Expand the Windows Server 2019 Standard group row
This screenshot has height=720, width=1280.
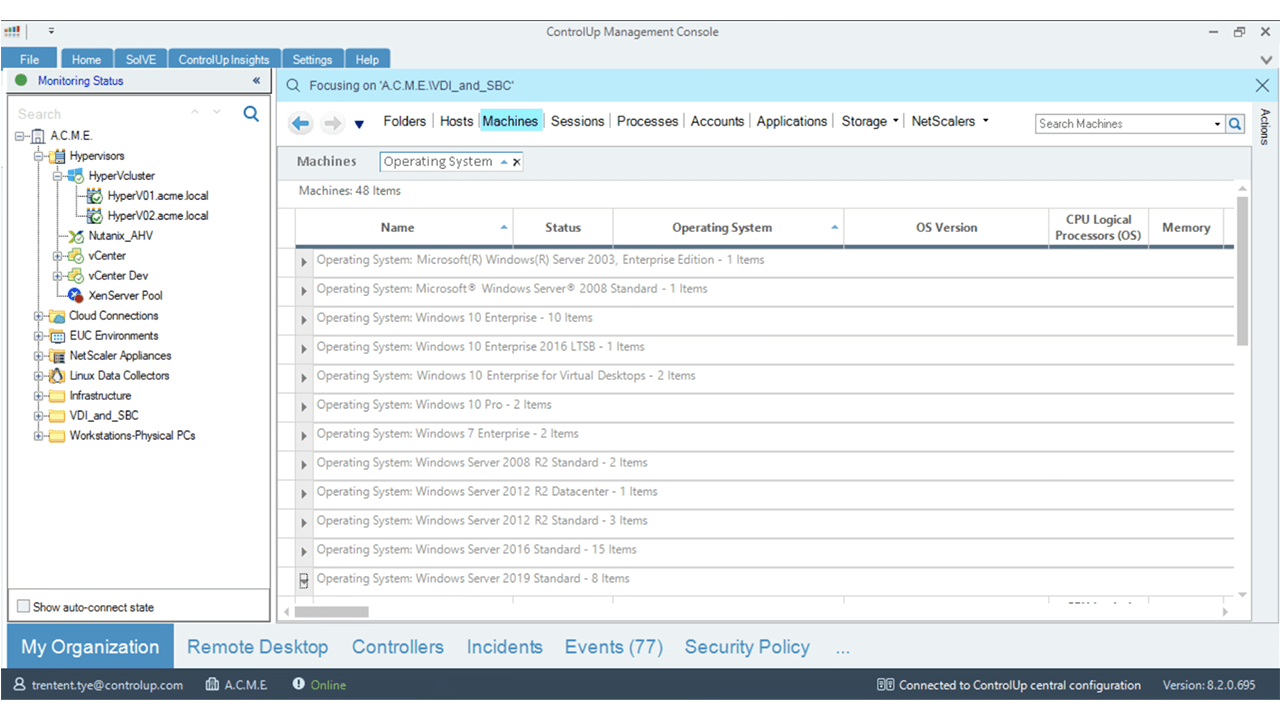click(302, 578)
